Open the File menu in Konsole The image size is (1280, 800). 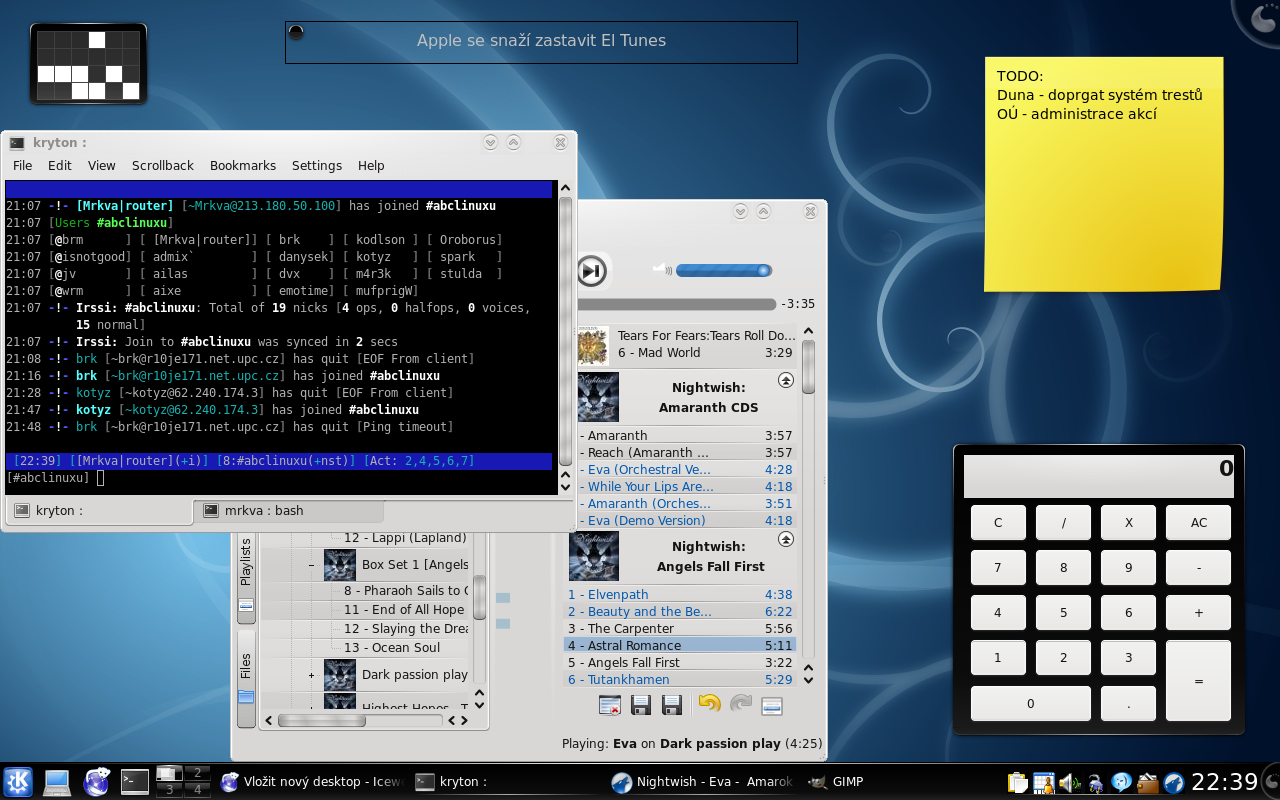[22, 165]
